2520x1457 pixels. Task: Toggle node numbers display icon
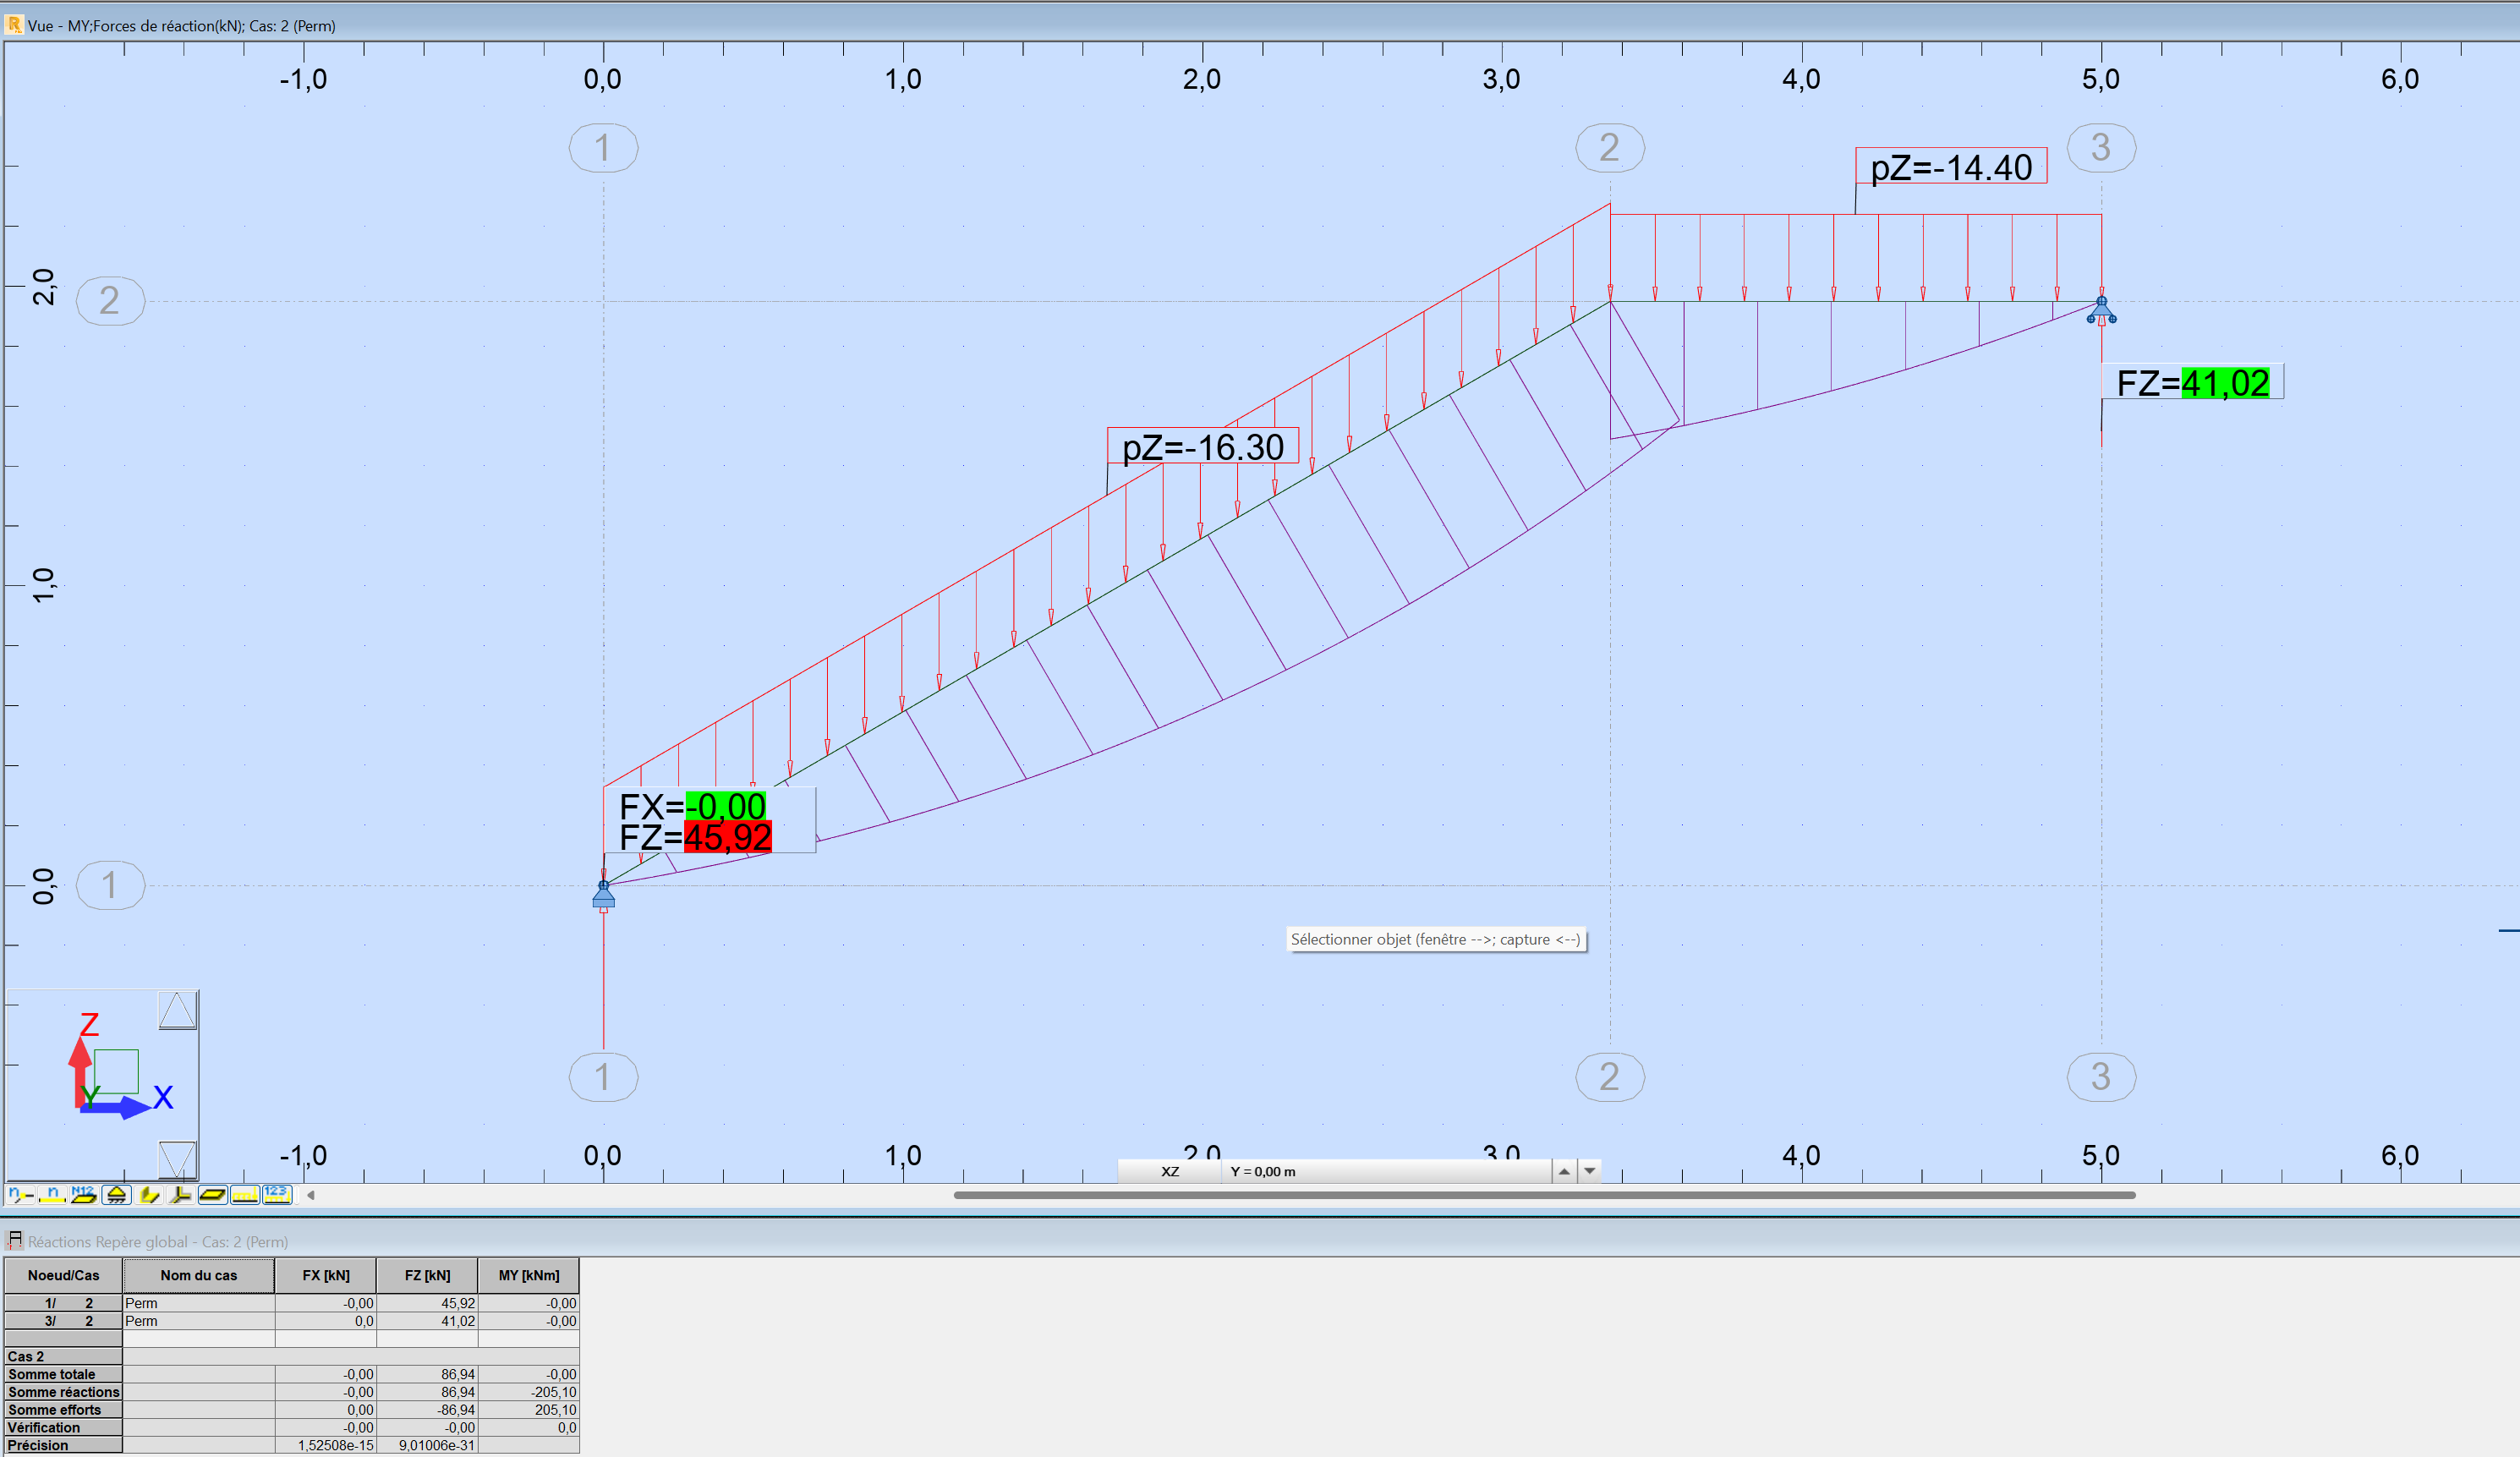20,1194
